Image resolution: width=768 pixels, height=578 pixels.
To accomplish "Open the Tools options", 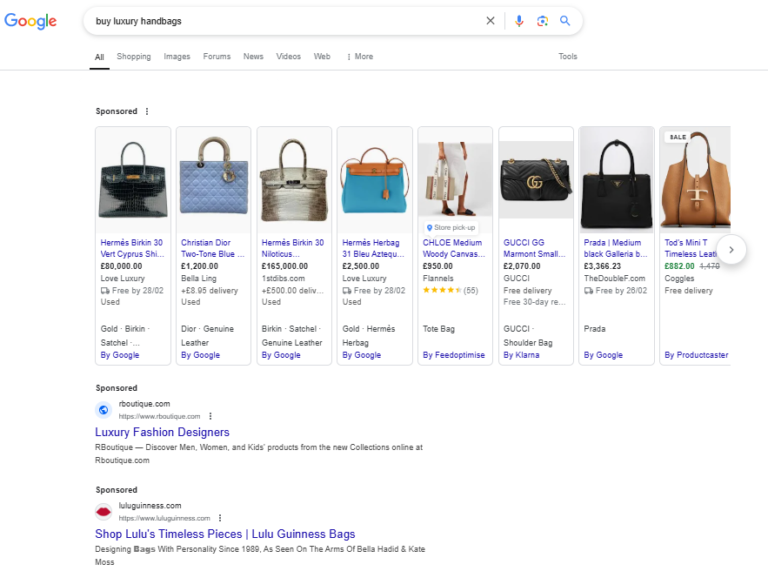I will [x=568, y=56].
